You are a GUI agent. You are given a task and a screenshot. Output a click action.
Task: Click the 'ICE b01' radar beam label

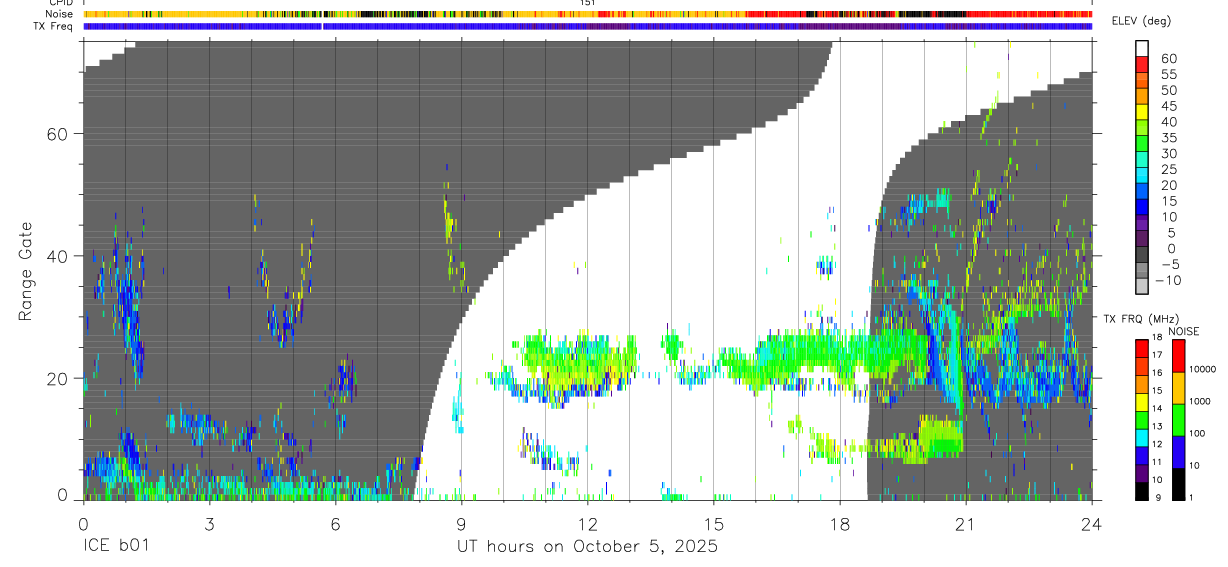tap(117, 548)
